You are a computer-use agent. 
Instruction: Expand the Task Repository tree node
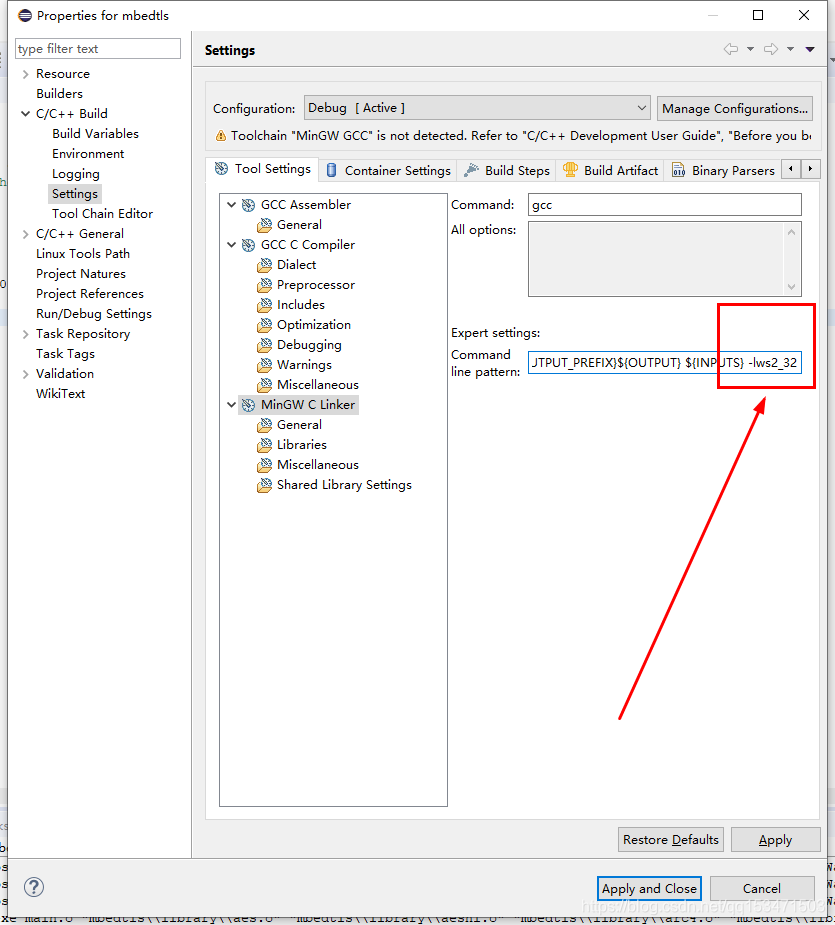[x=25, y=334]
